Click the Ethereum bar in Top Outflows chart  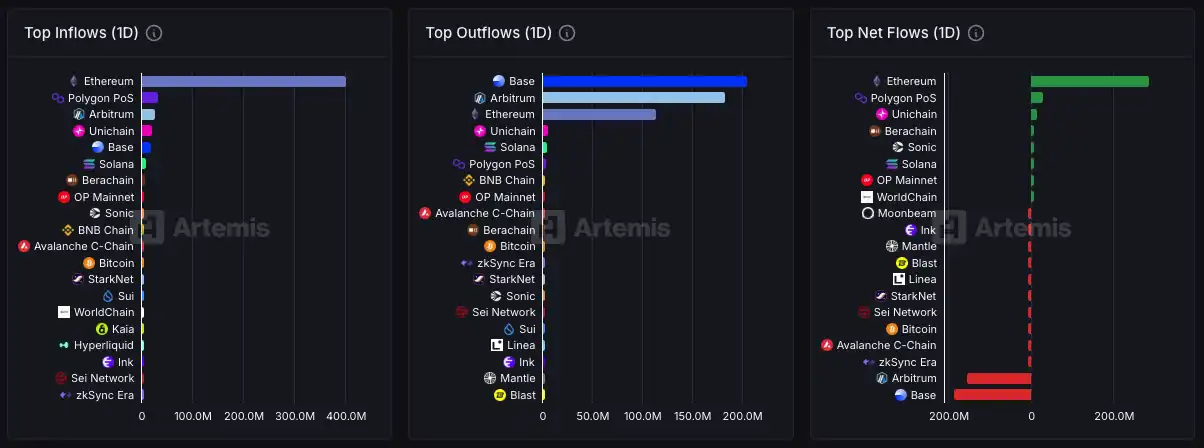tap(599, 114)
